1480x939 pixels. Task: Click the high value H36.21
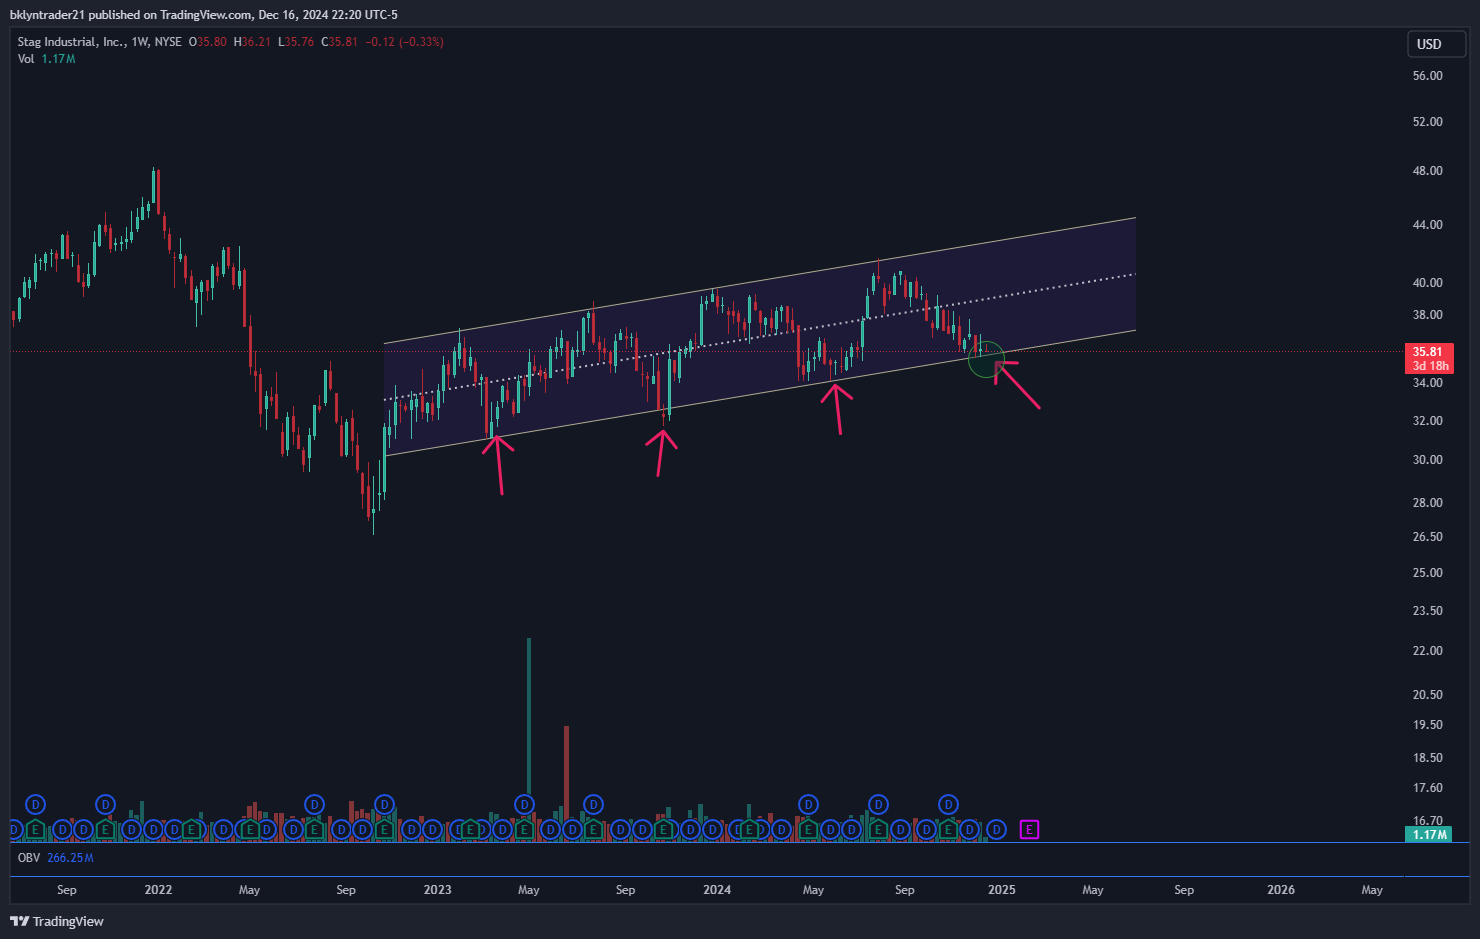pos(252,42)
